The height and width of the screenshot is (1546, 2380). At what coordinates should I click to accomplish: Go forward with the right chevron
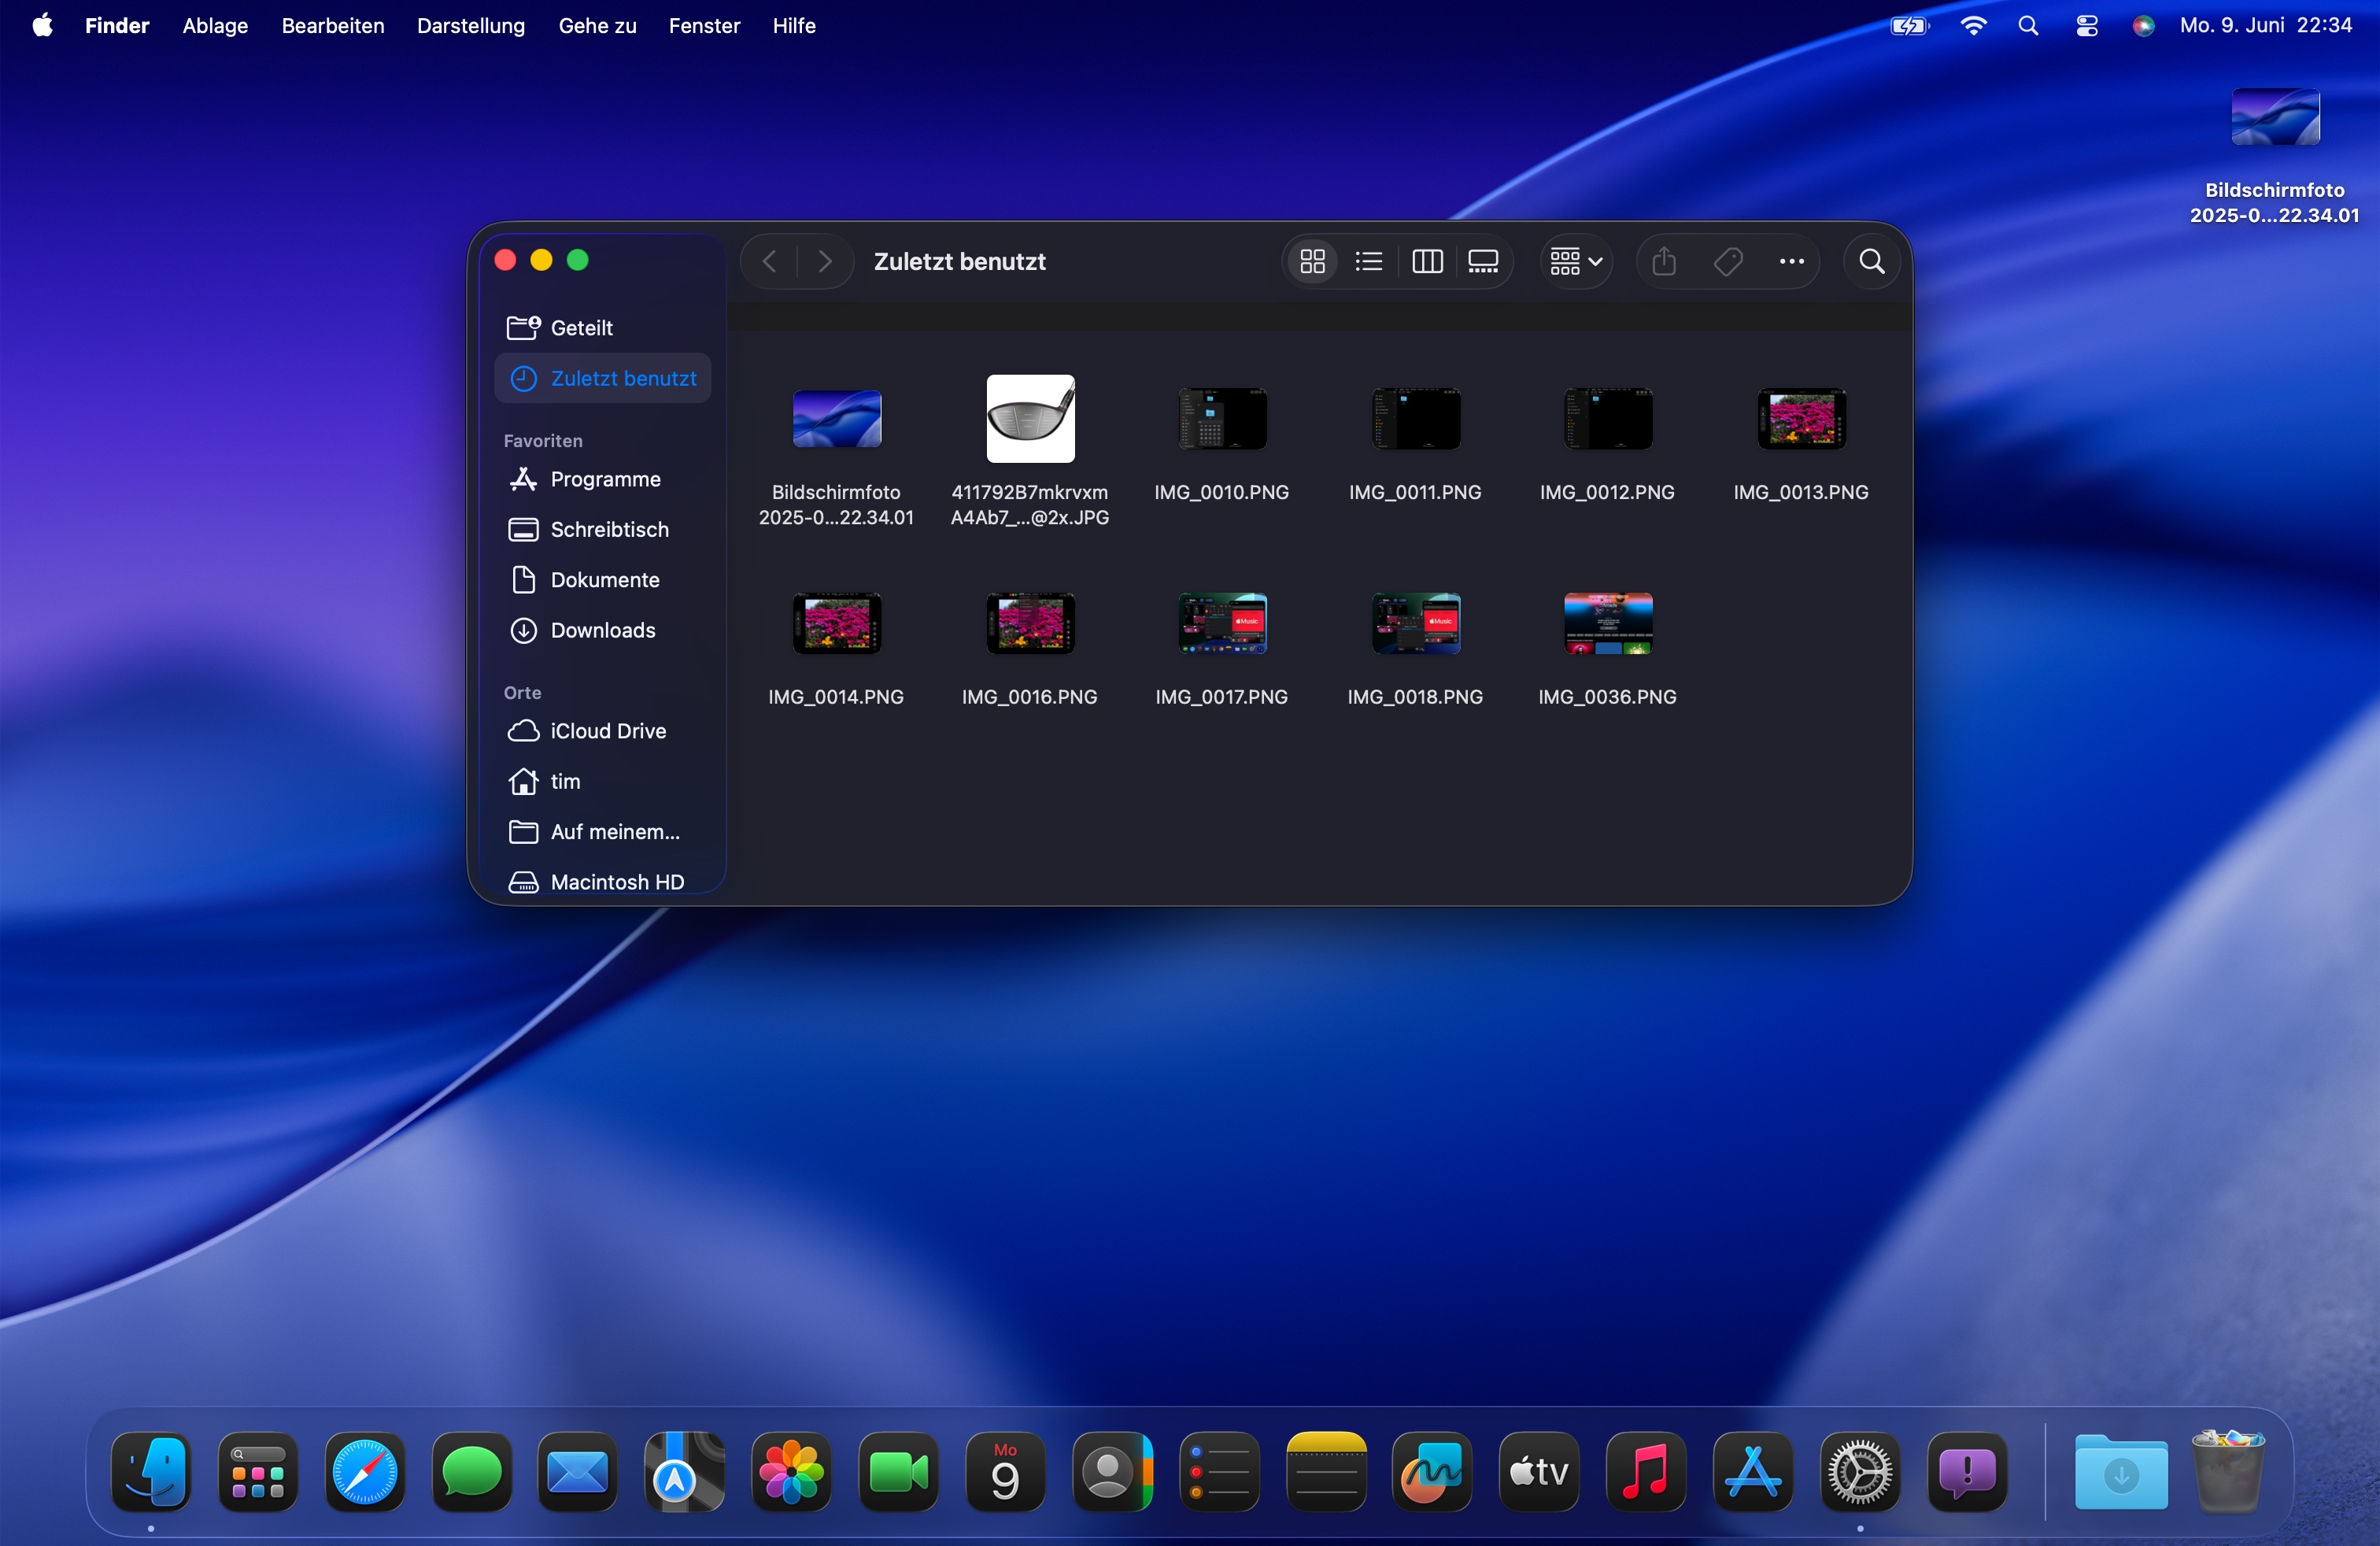[x=825, y=262]
